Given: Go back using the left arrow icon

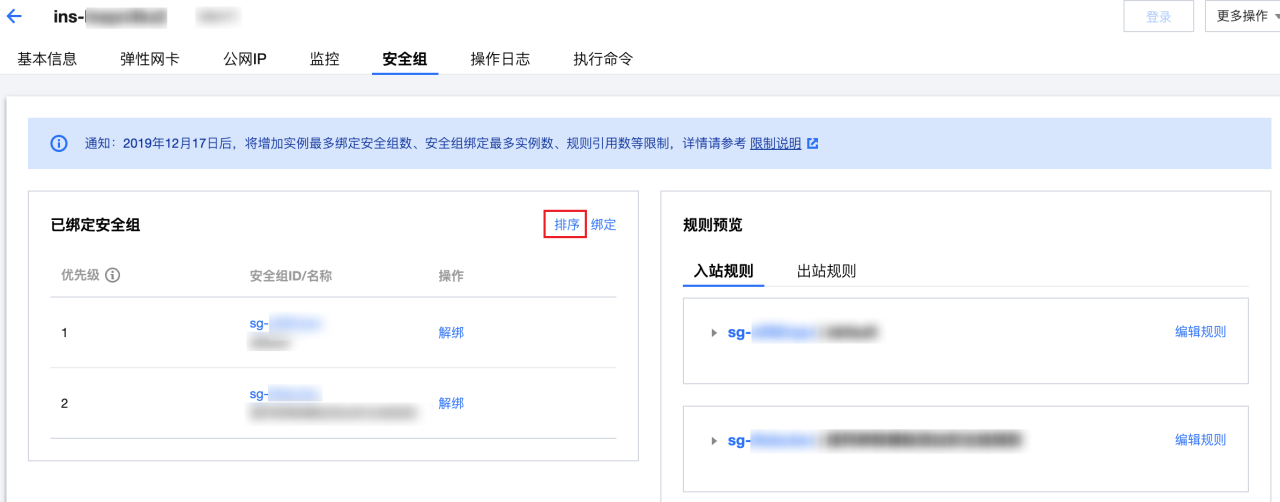Looking at the screenshot, I should [14, 17].
